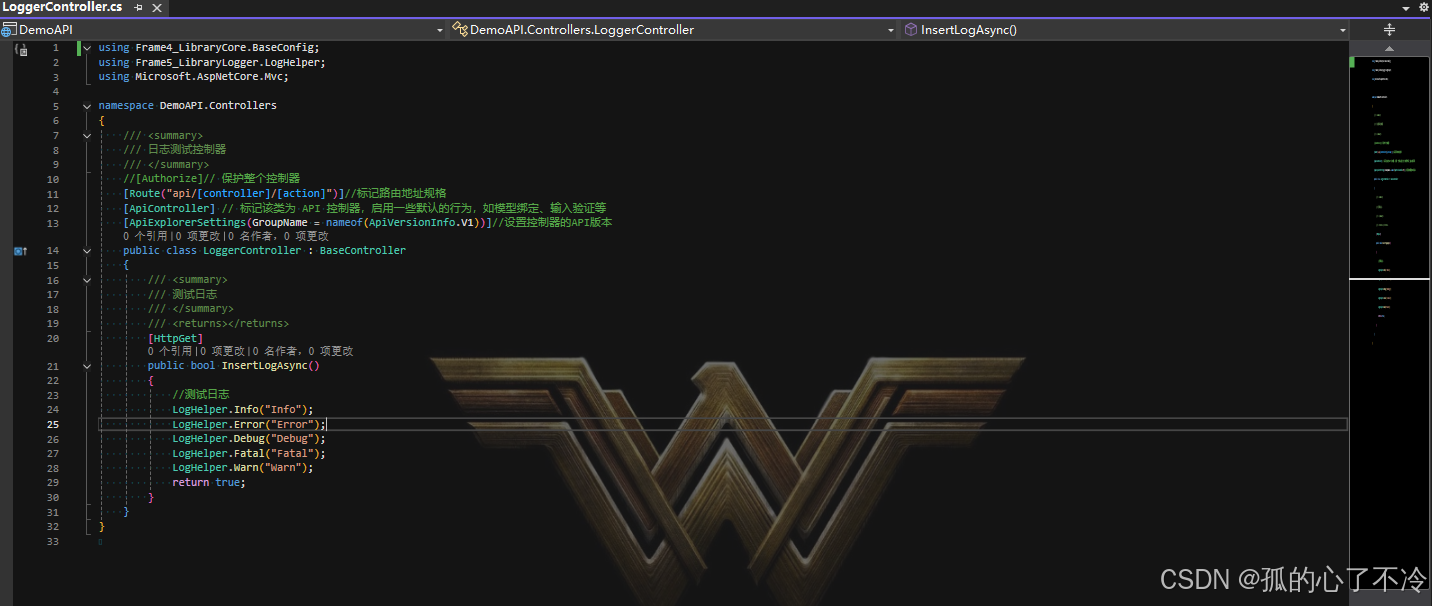The width and height of the screenshot is (1432, 606).
Task: Click the InsertLogAsync method name in code
Action: pyautogui.click(x=264, y=366)
